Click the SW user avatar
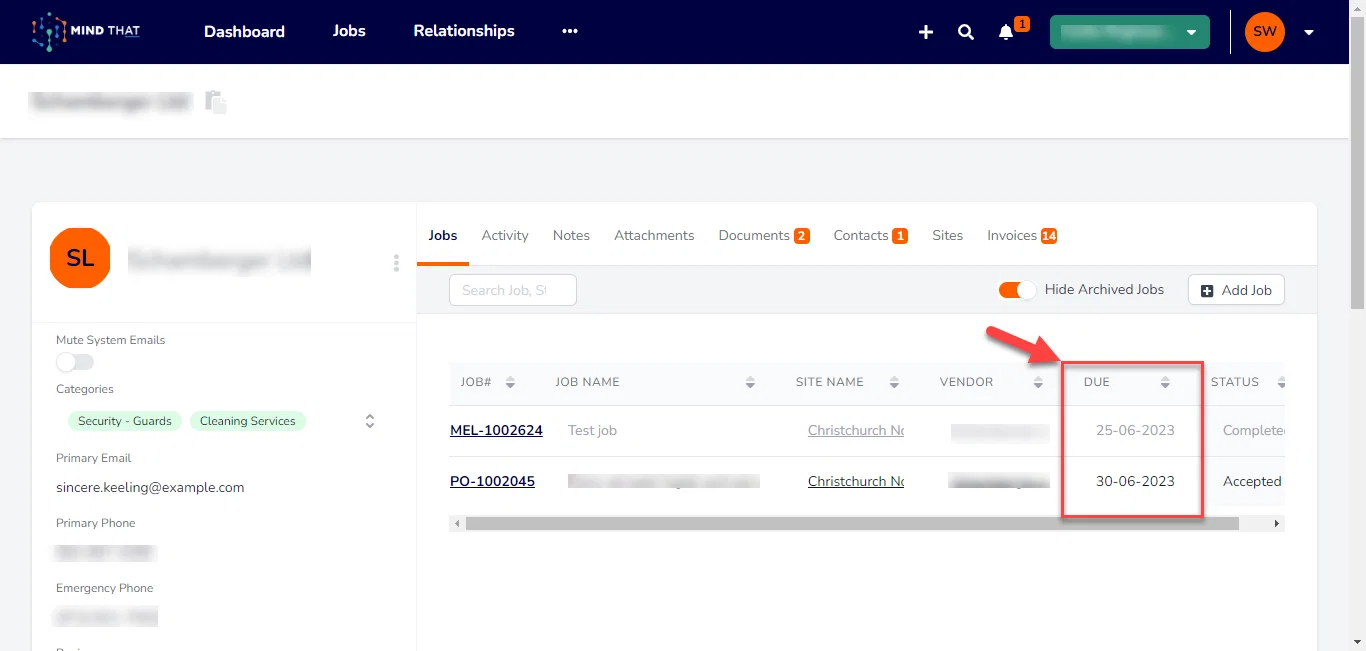This screenshot has width=1366, height=651. click(1265, 32)
